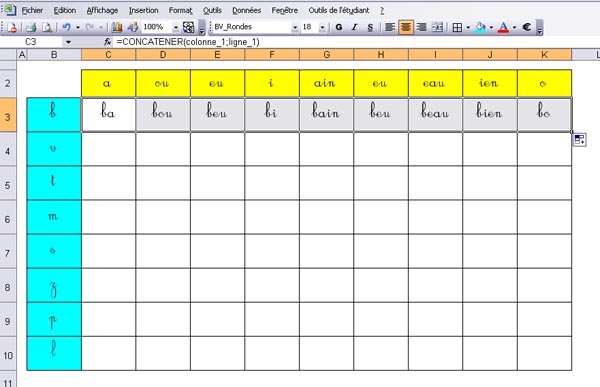Open the Insertion menu
This screenshot has height=387, width=600.
pyautogui.click(x=143, y=10)
